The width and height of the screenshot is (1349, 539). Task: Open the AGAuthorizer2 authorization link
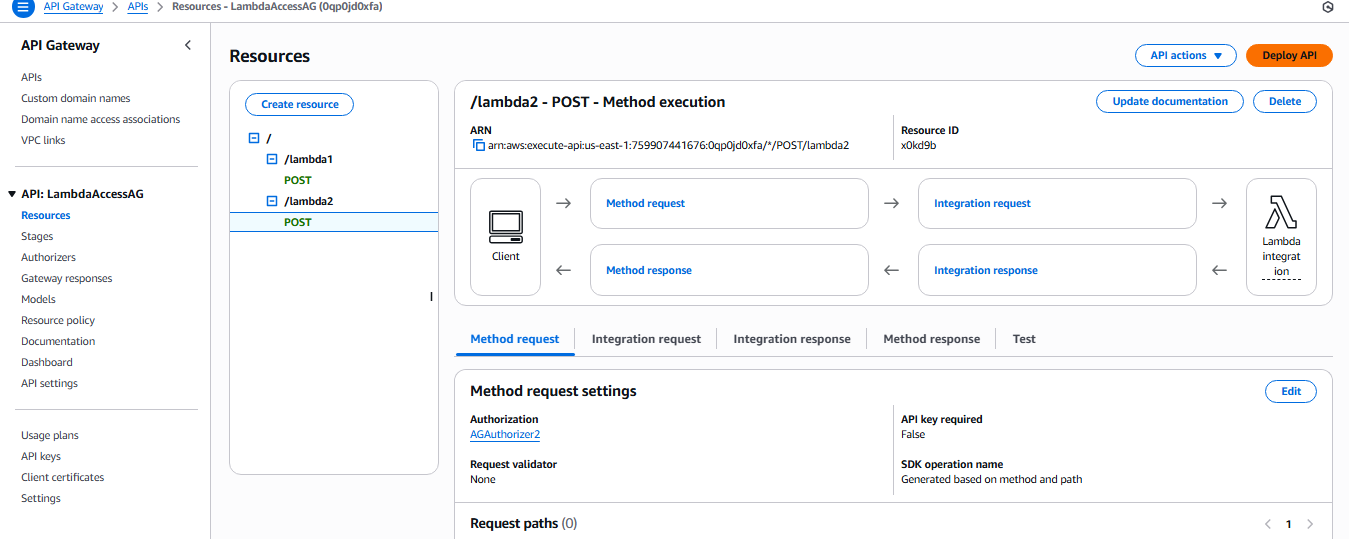click(505, 434)
